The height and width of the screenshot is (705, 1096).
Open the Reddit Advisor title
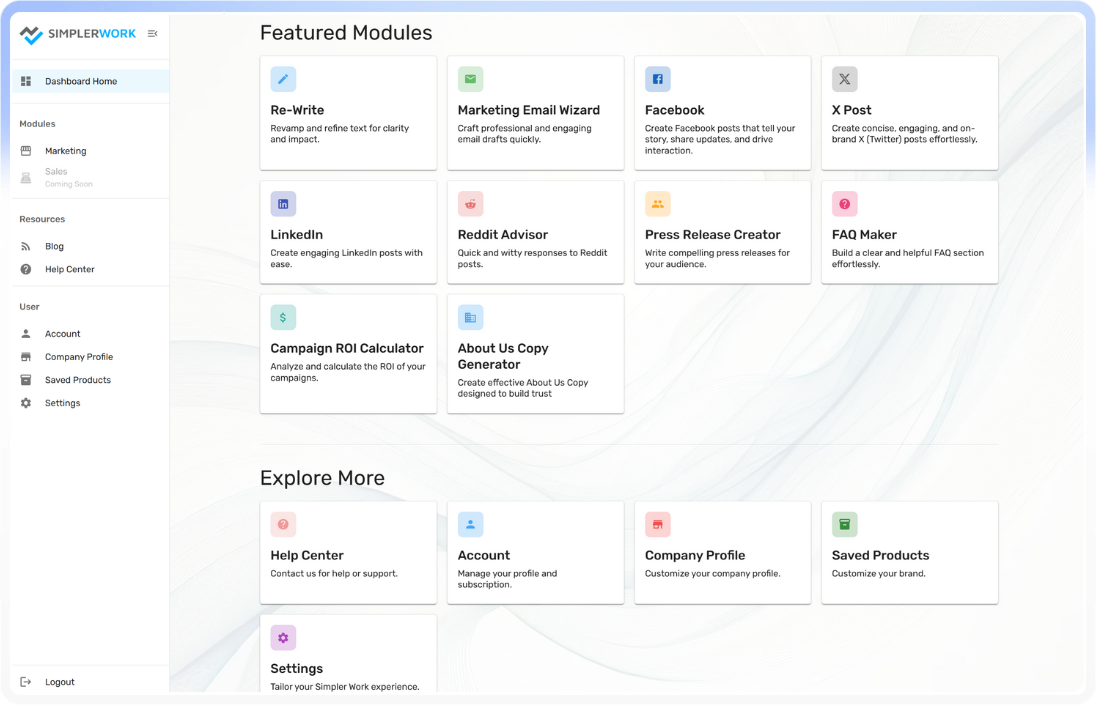click(x=503, y=235)
